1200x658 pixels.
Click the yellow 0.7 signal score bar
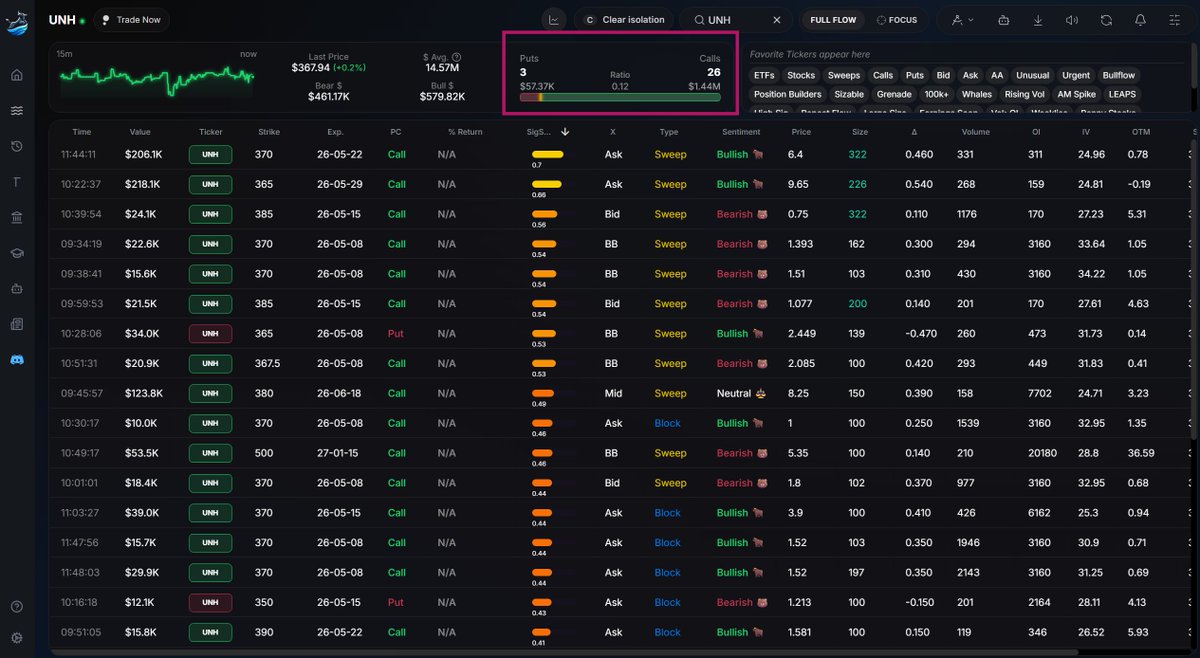pyautogui.click(x=547, y=154)
